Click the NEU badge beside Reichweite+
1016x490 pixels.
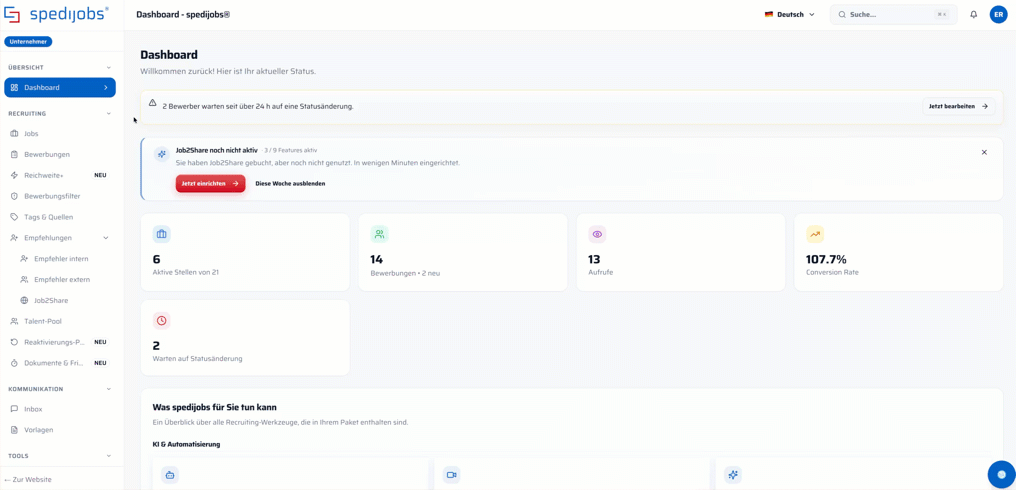tap(100, 175)
